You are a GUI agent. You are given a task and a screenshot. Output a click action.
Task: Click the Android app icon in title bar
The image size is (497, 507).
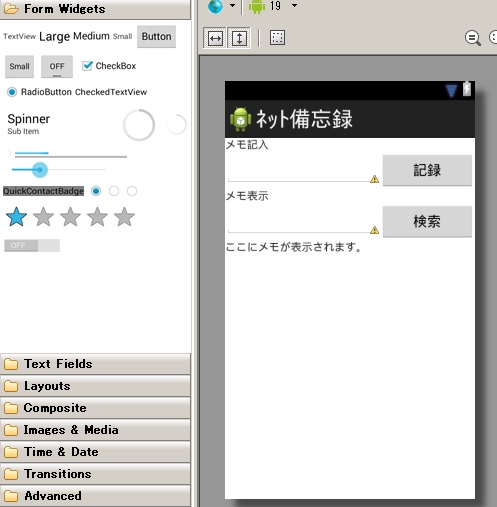click(241, 119)
